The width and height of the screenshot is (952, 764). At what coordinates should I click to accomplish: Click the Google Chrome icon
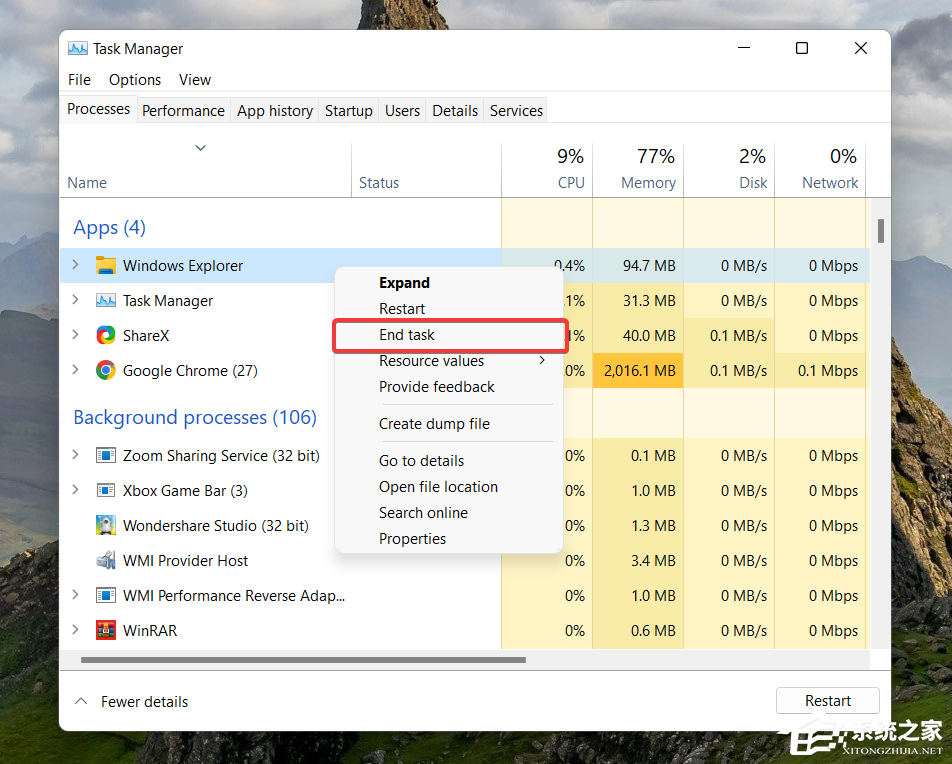pyautogui.click(x=106, y=370)
